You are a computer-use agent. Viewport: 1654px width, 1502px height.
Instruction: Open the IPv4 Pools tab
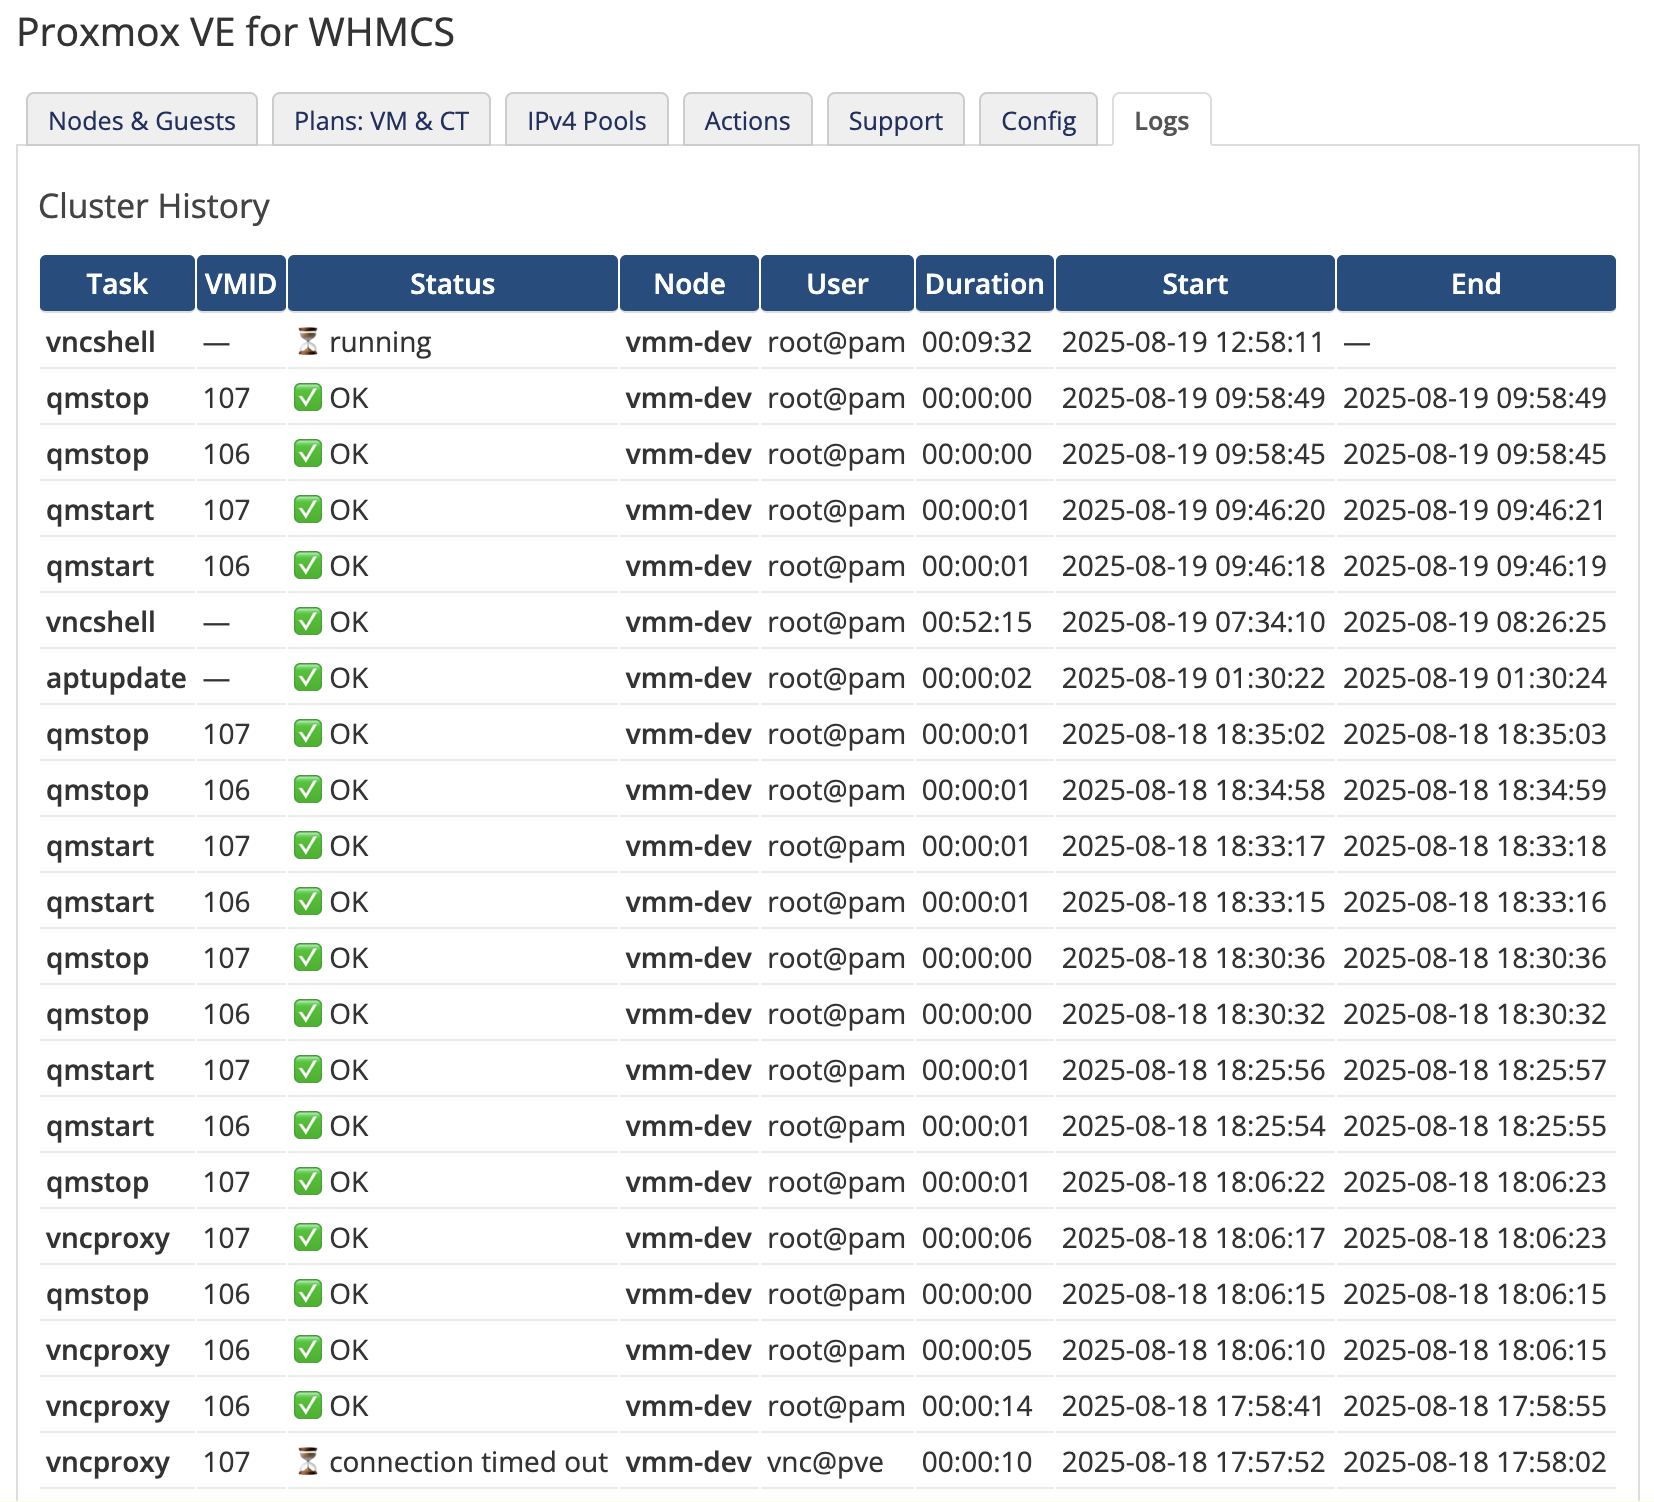click(x=586, y=120)
